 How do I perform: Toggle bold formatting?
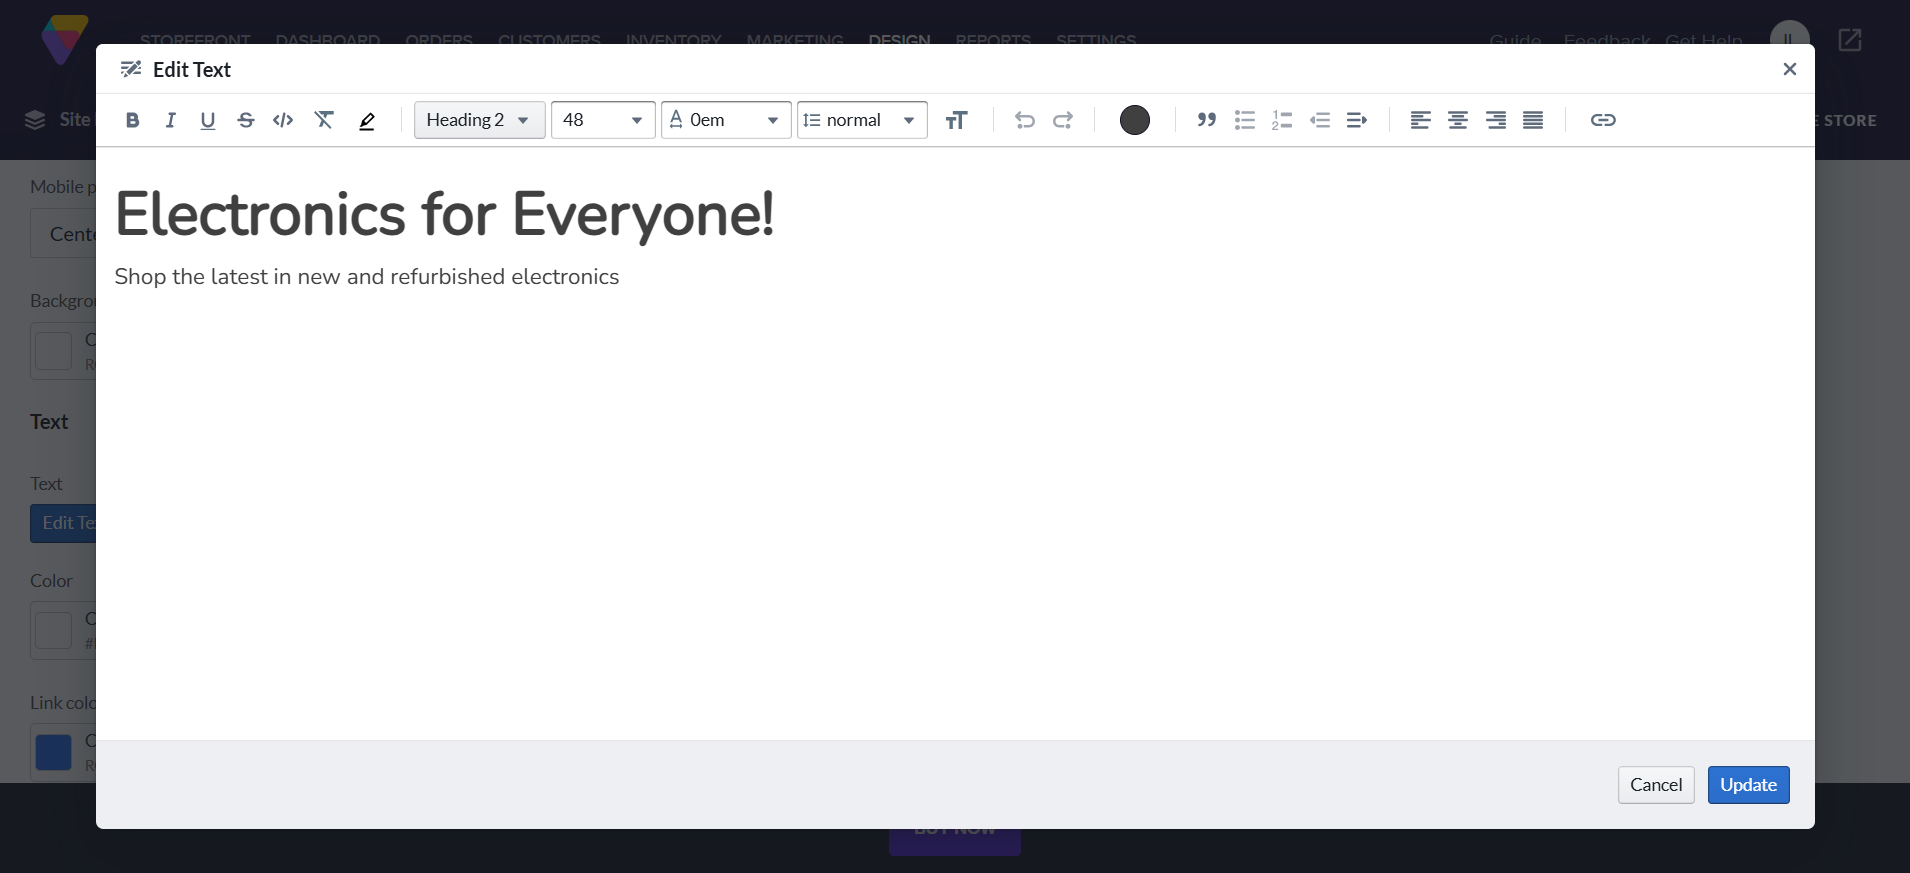point(132,120)
